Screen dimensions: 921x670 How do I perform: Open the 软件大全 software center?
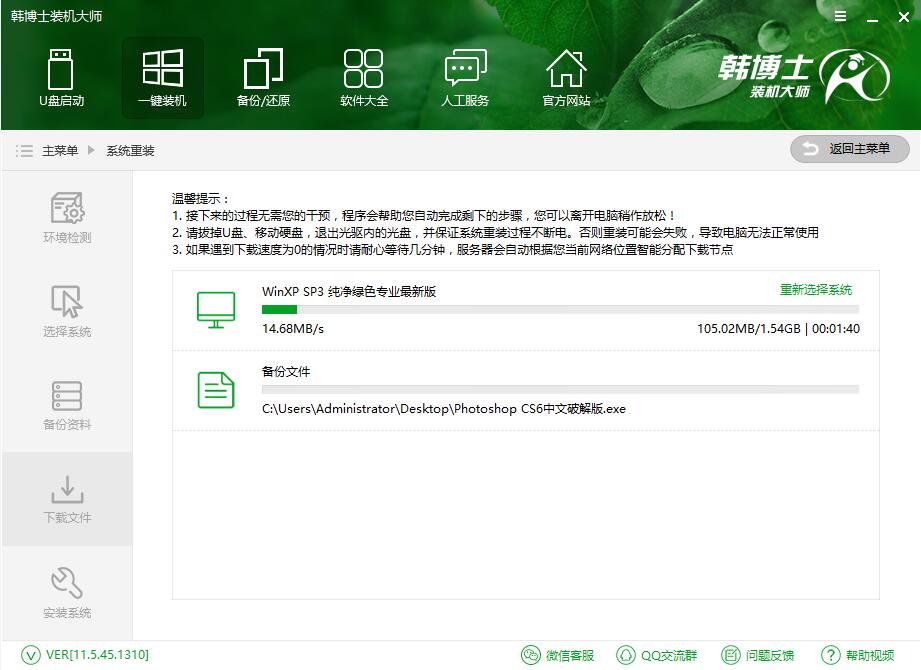pyautogui.click(x=364, y=77)
